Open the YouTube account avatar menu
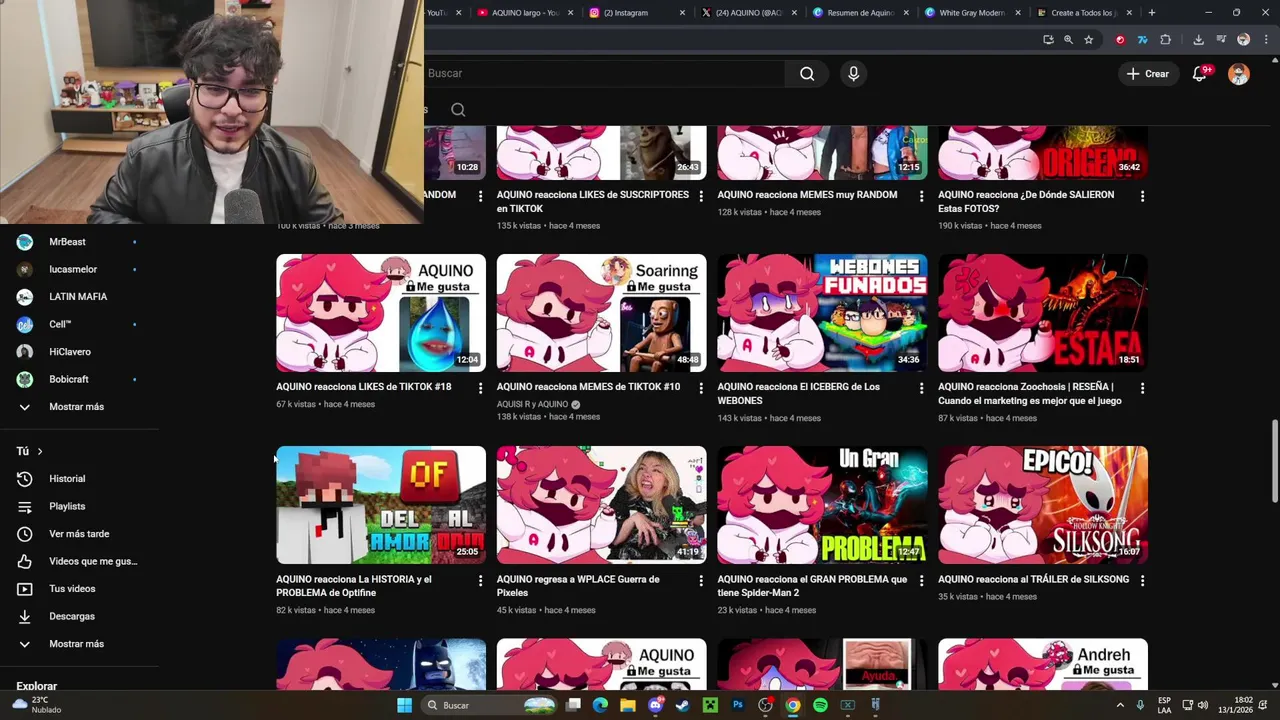Image resolution: width=1280 pixels, height=720 pixels. click(x=1239, y=74)
